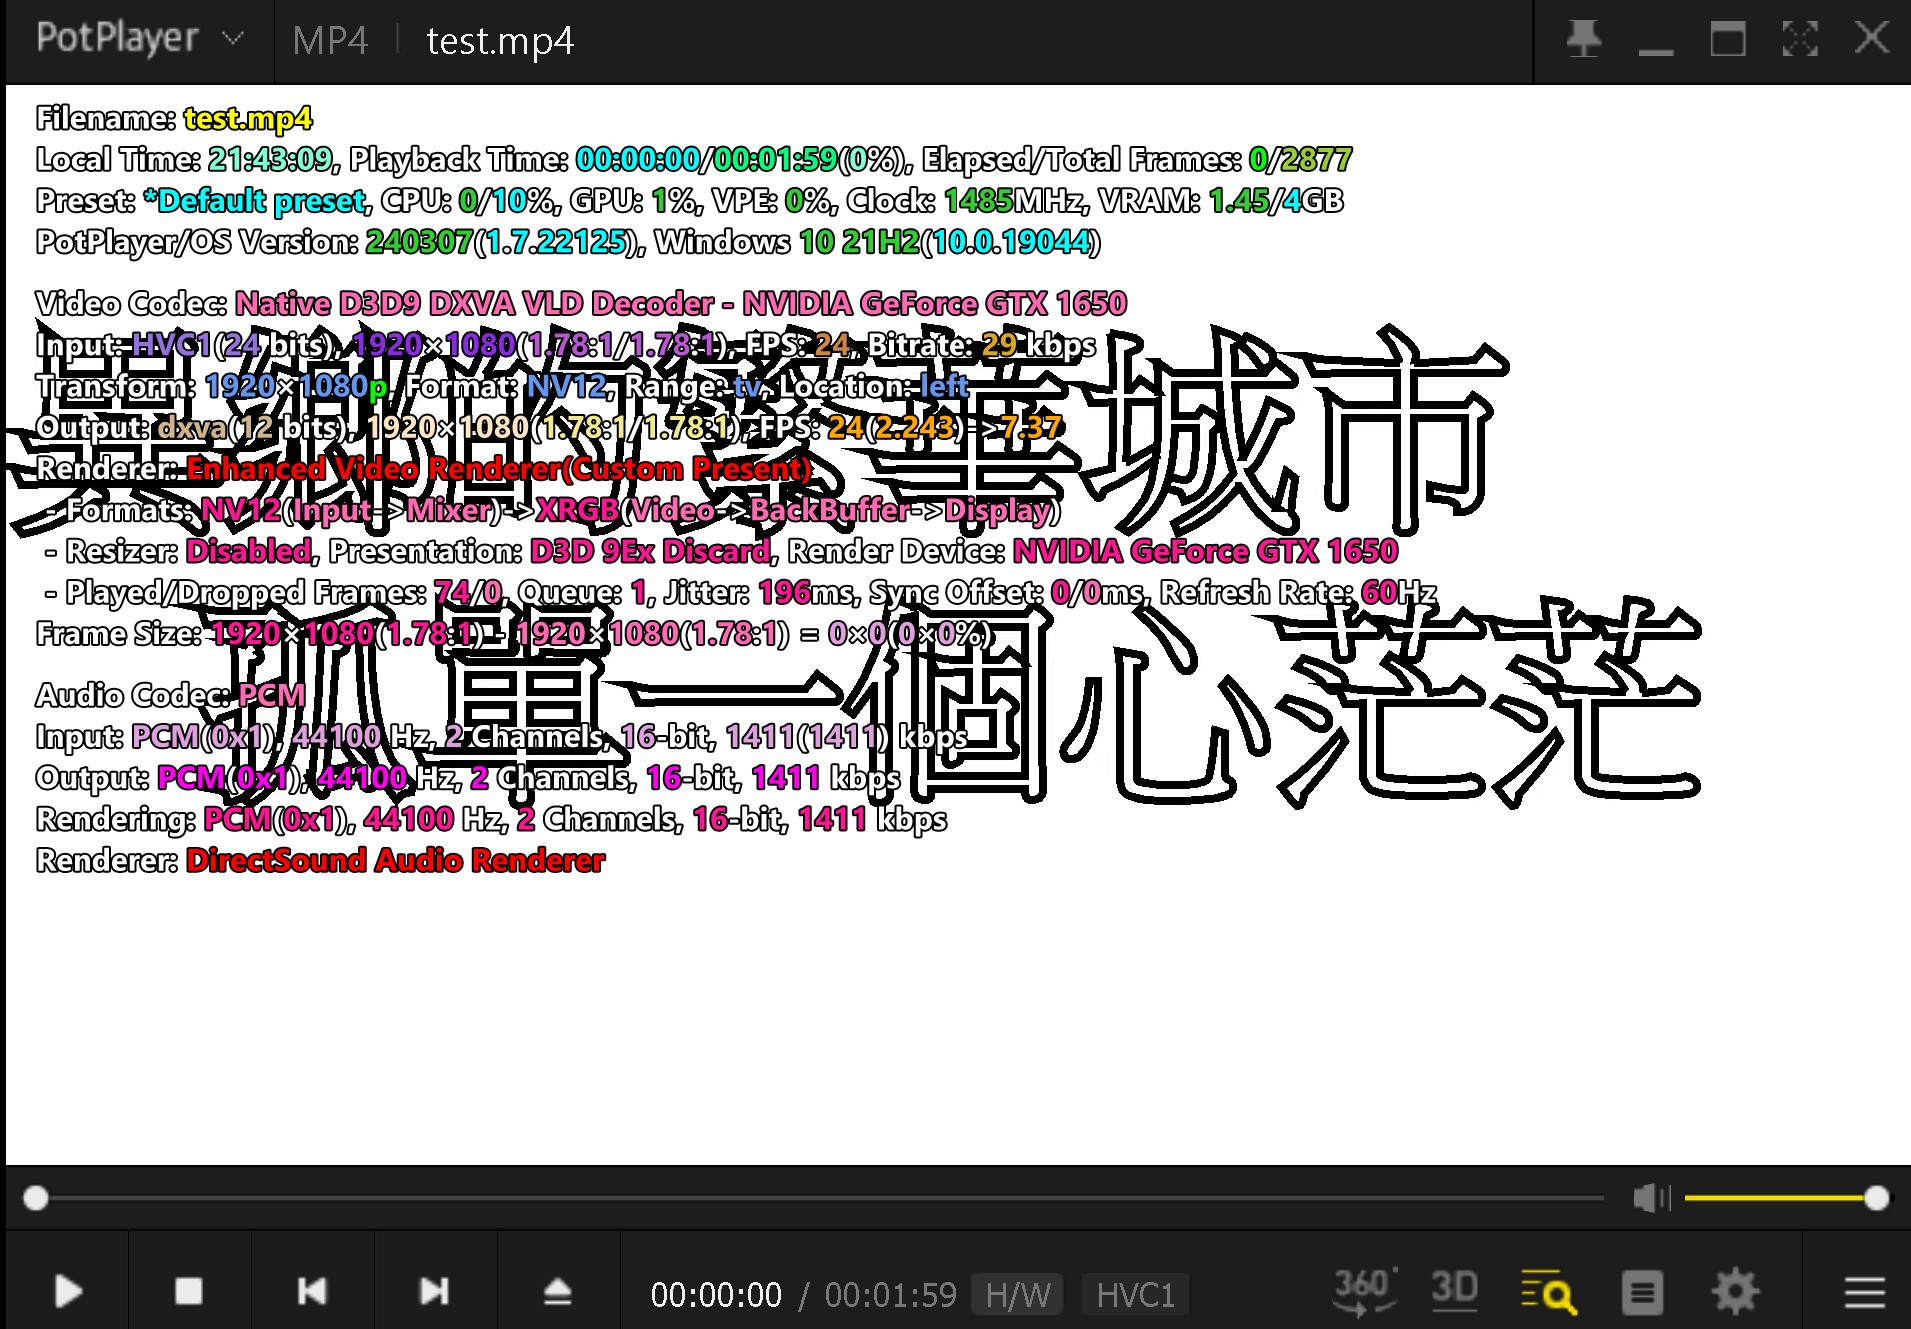This screenshot has width=1911, height=1329.
Task: Click the seek bar start handle
Action: 36,1198
